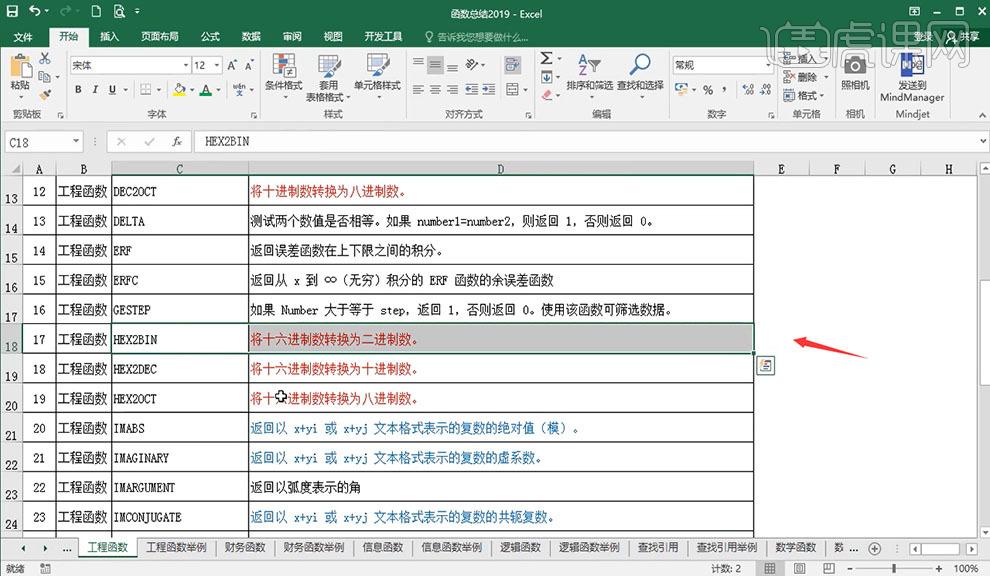
Task: Click the 共享 (Share) button
Action: 962,37
